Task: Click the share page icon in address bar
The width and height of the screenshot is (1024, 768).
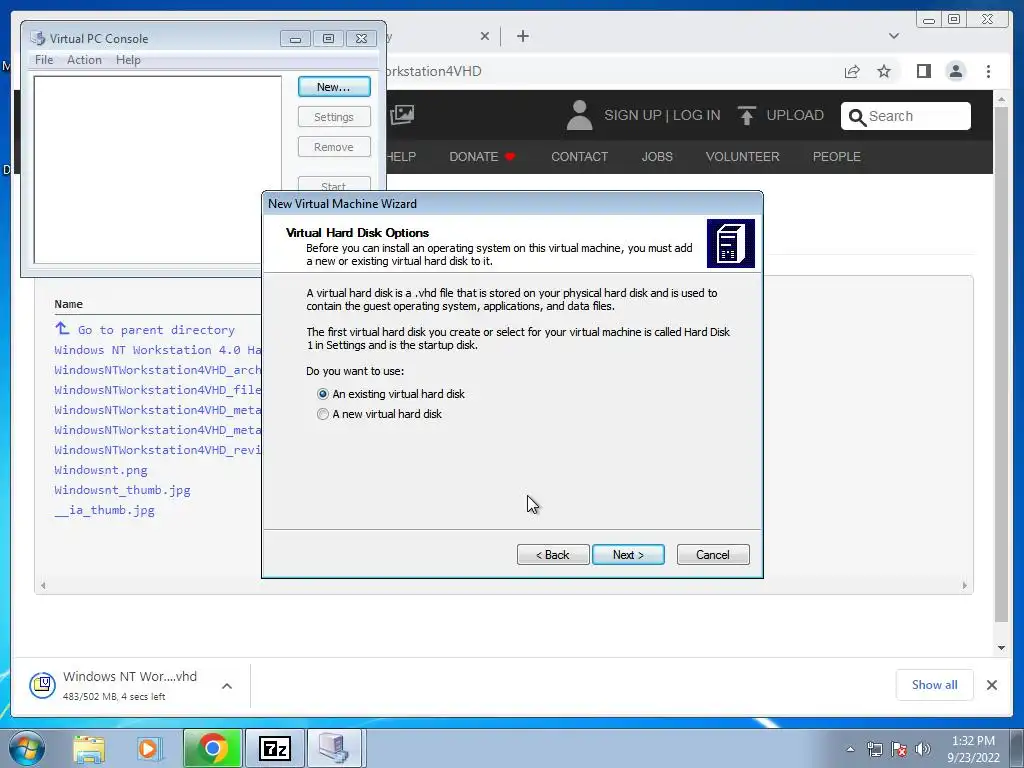Action: pos(852,71)
